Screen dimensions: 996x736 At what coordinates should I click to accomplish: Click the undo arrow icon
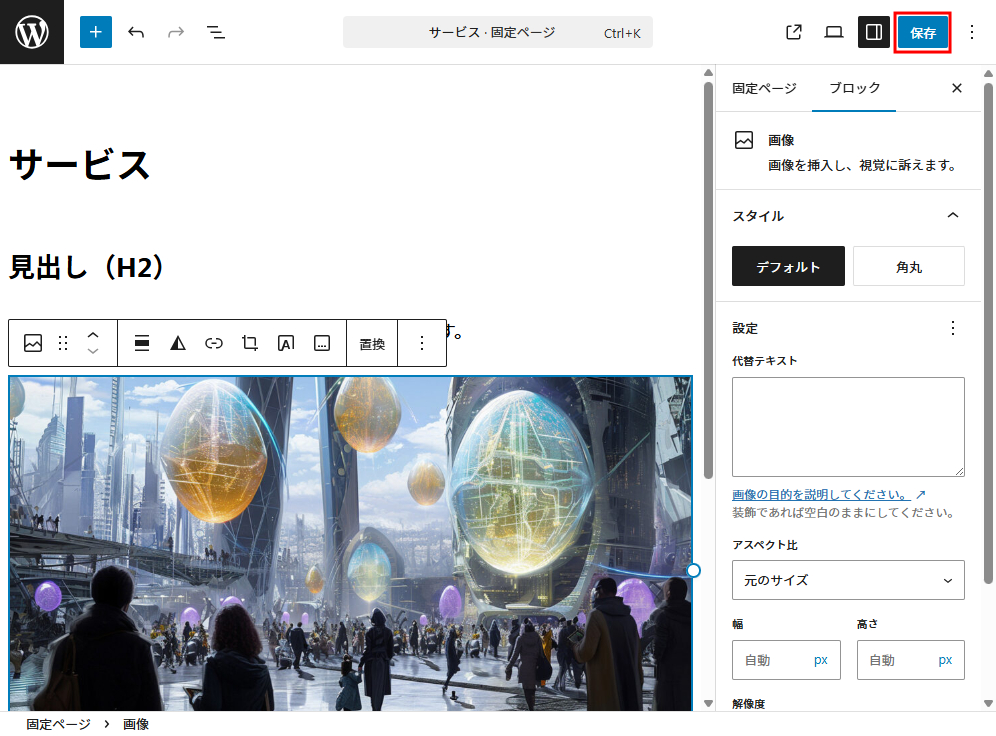point(136,32)
